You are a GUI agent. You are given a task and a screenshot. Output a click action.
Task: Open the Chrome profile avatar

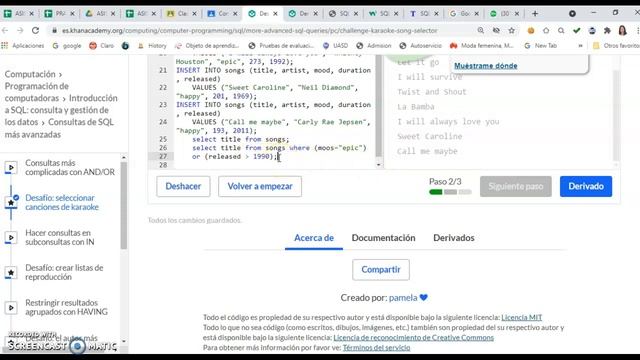[622, 30]
